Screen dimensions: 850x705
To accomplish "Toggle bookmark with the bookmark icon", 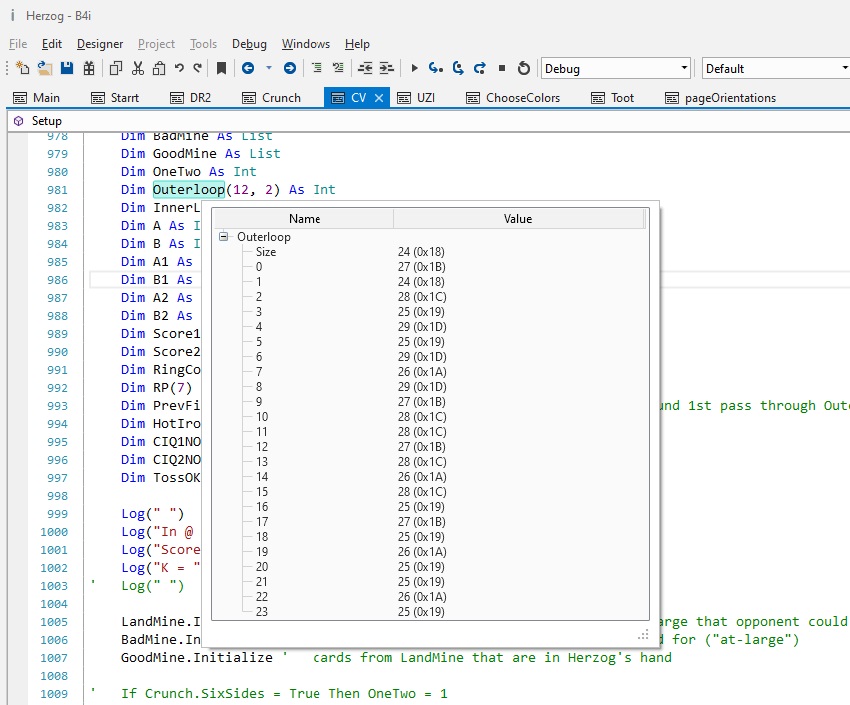I will tap(221, 68).
